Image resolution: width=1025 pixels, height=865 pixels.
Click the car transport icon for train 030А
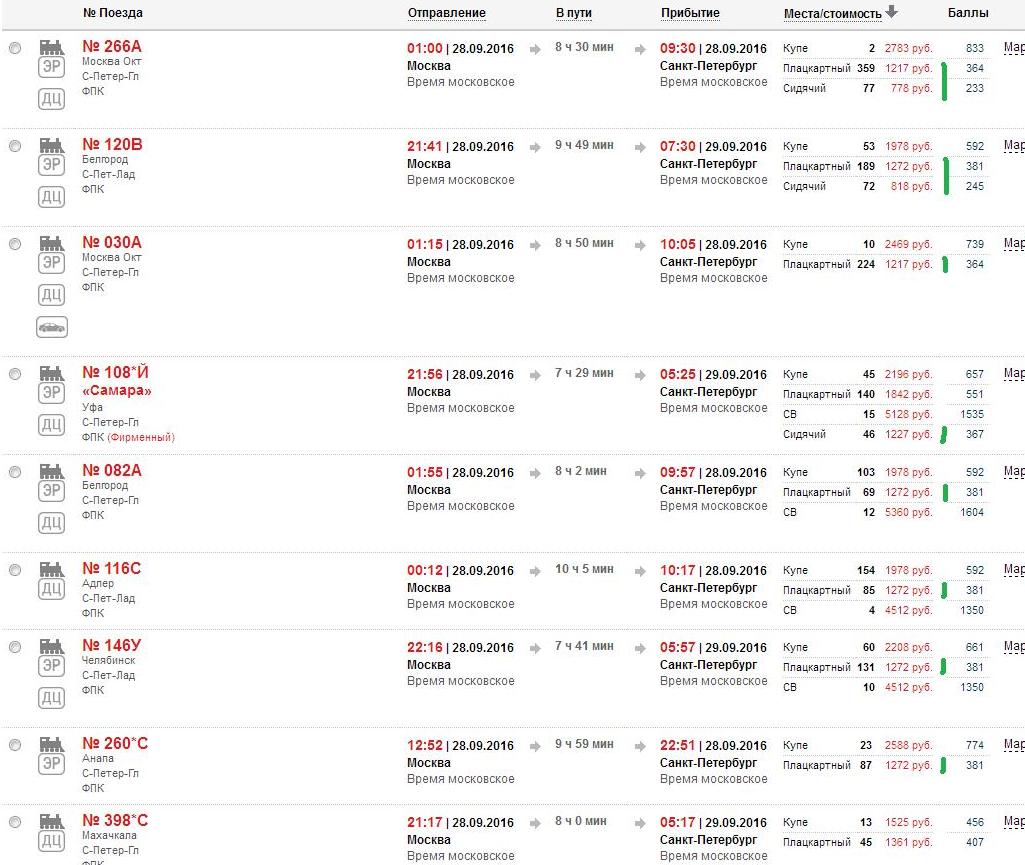51,327
